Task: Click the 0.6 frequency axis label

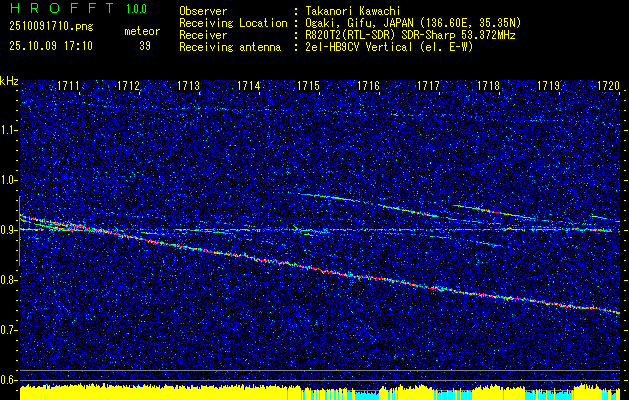Action: 8,380
